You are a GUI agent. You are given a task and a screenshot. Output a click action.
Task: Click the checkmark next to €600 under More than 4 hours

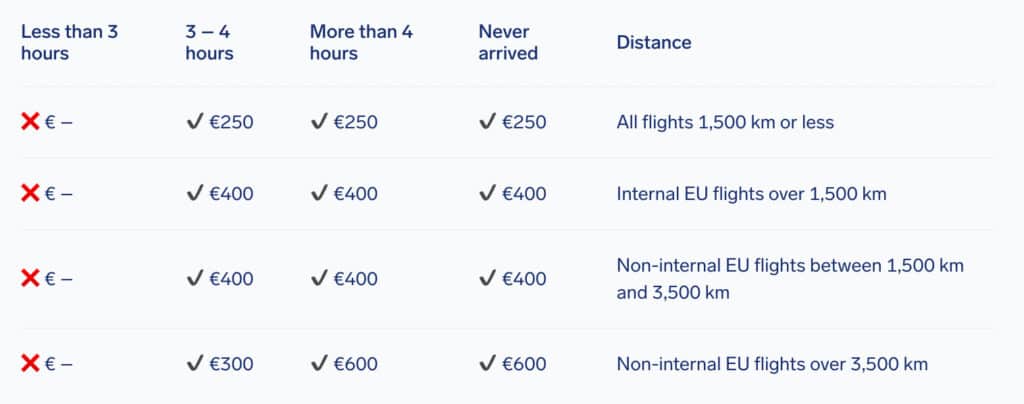pos(319,364)
